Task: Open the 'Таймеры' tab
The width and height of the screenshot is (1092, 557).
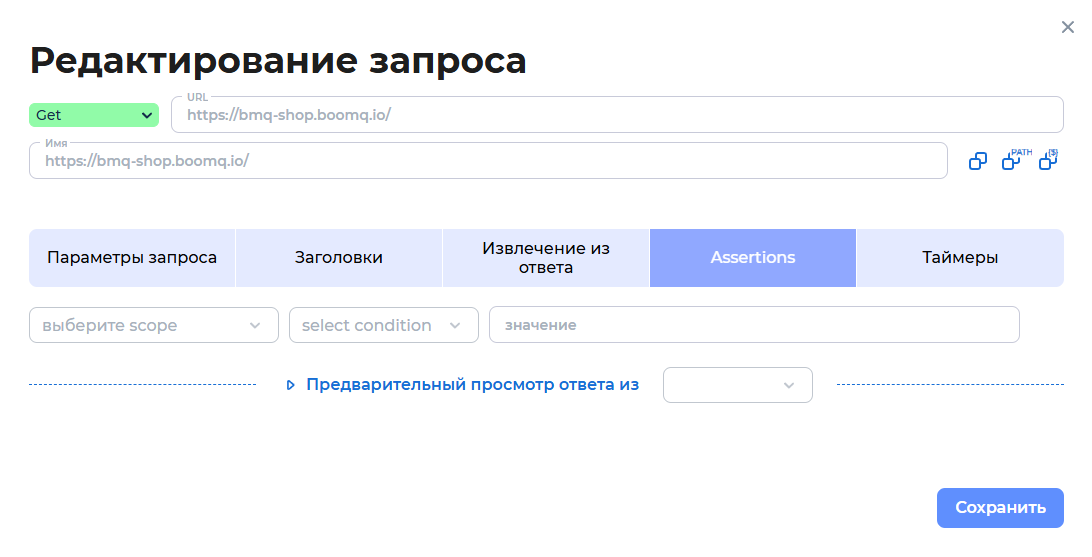Action: click(960, 258)
